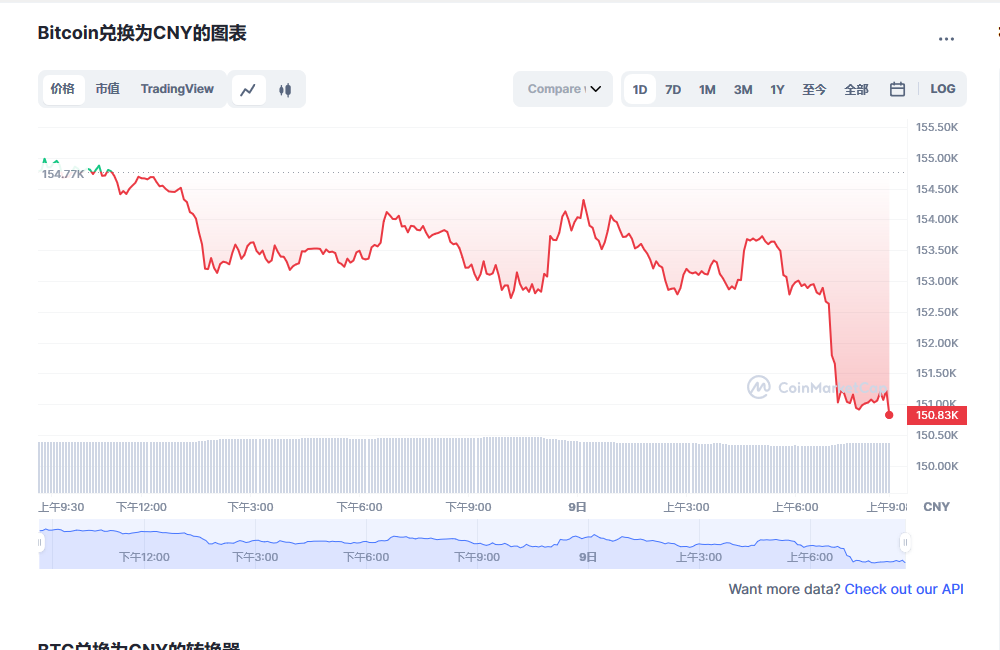Choose the 全部 time range
This screenshot has width=1000, height=650.
click(856, 89)
